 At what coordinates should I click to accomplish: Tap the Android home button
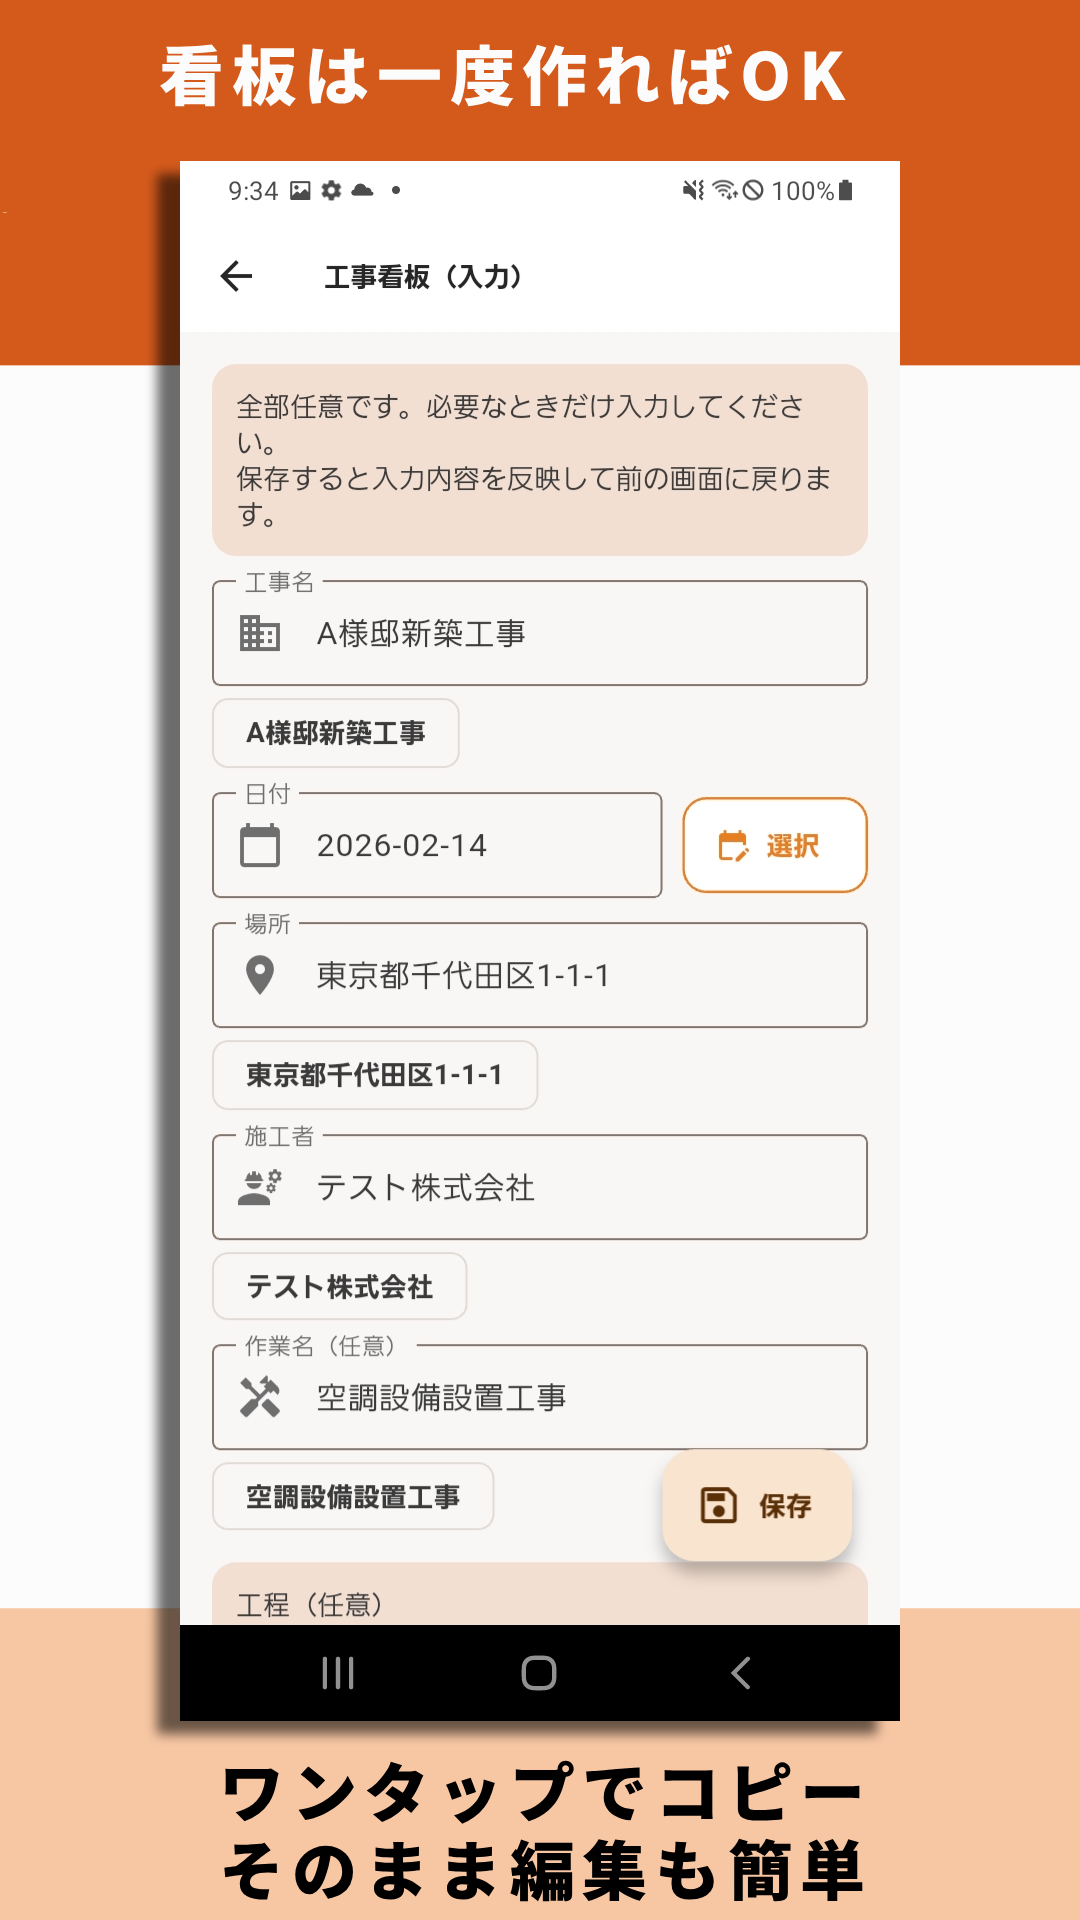(539, 1673)
